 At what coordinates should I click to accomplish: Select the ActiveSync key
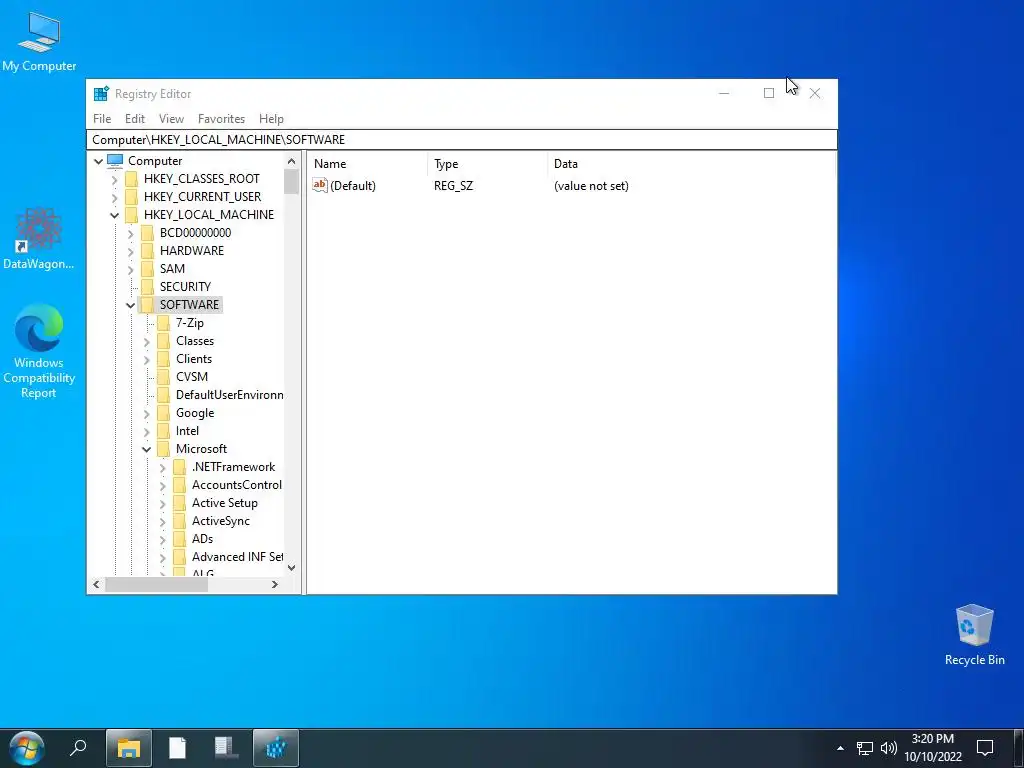coord(221,521)
